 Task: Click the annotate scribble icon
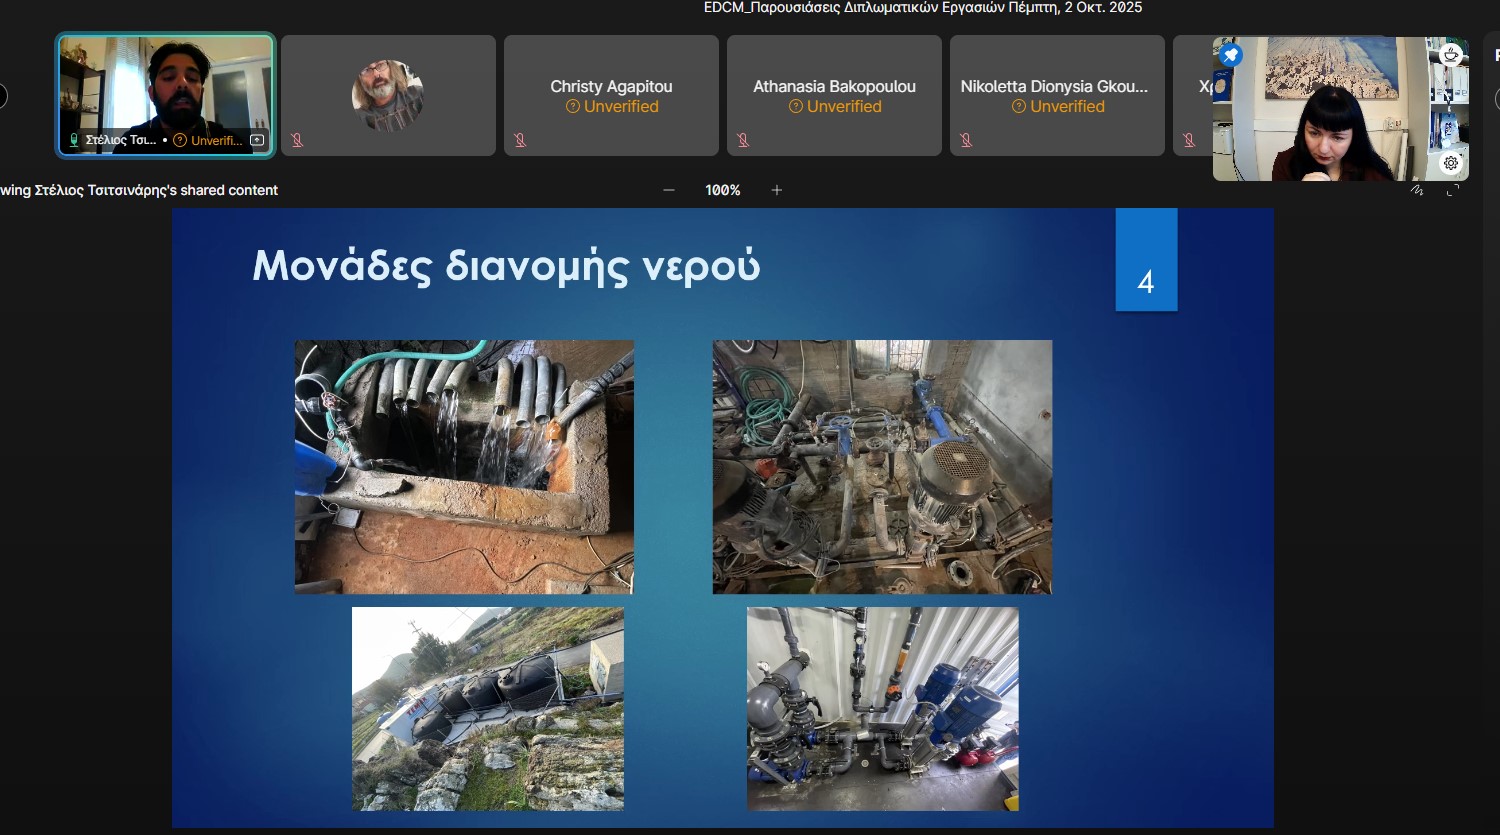(1417, 190)
